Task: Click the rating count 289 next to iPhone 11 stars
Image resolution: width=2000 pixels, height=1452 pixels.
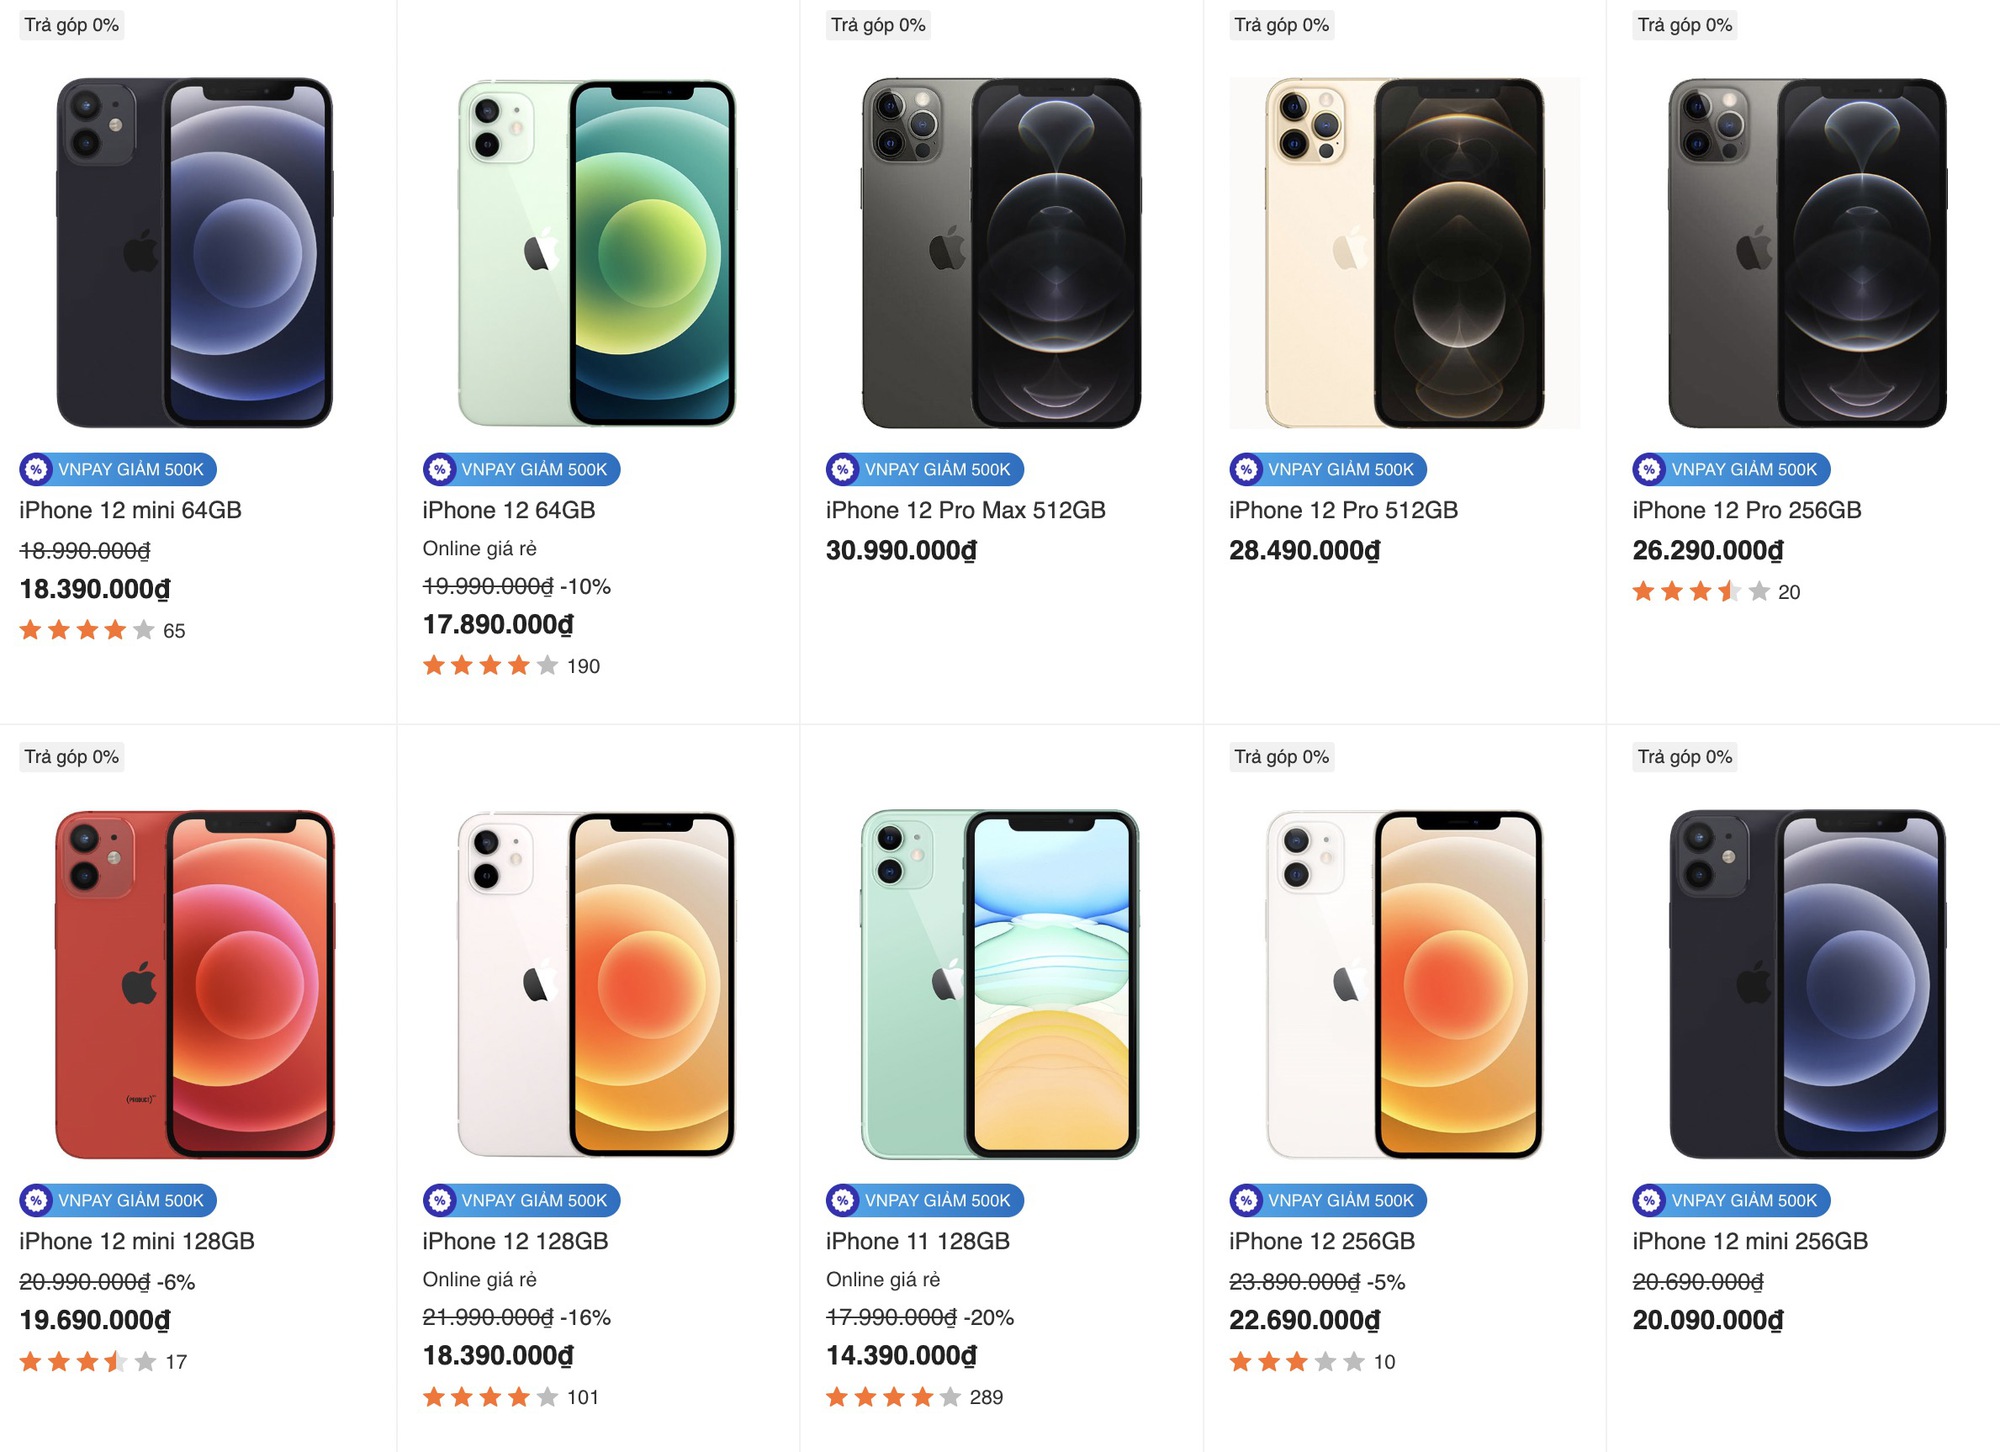Action: click(985, 1397)
